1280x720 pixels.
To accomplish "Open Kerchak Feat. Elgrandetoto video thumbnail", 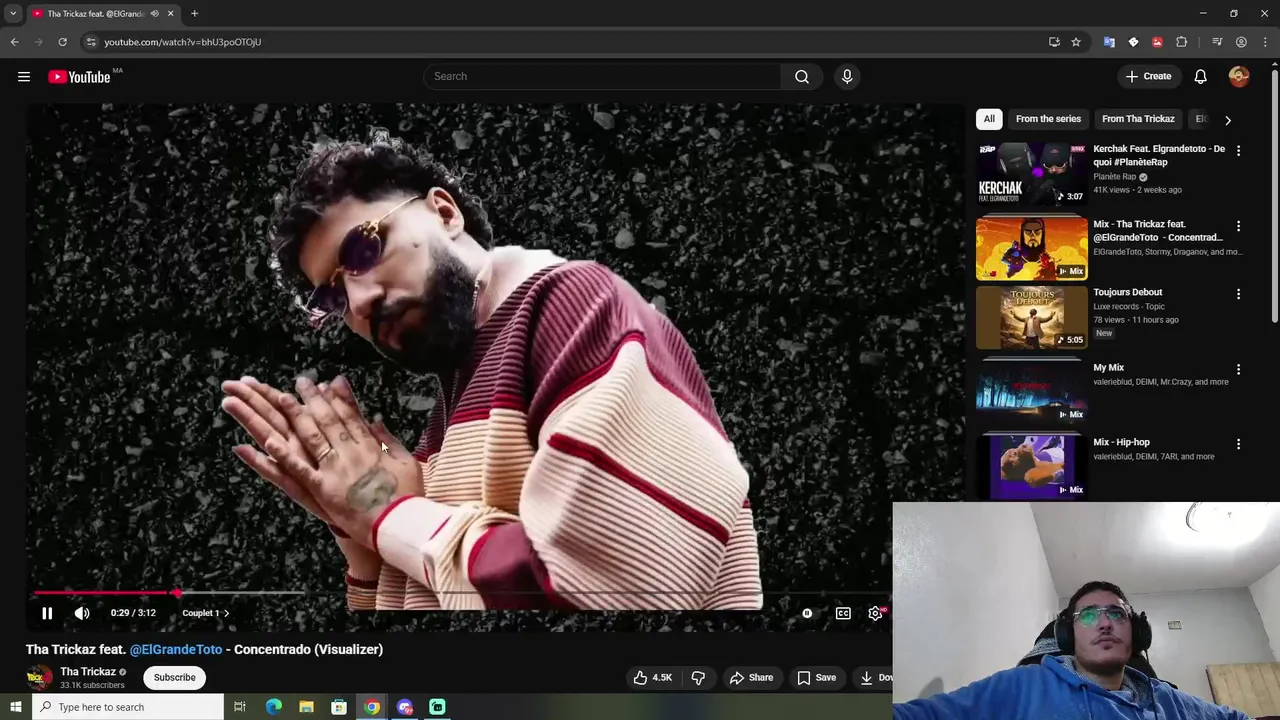I will click(x=1031, y=173).
